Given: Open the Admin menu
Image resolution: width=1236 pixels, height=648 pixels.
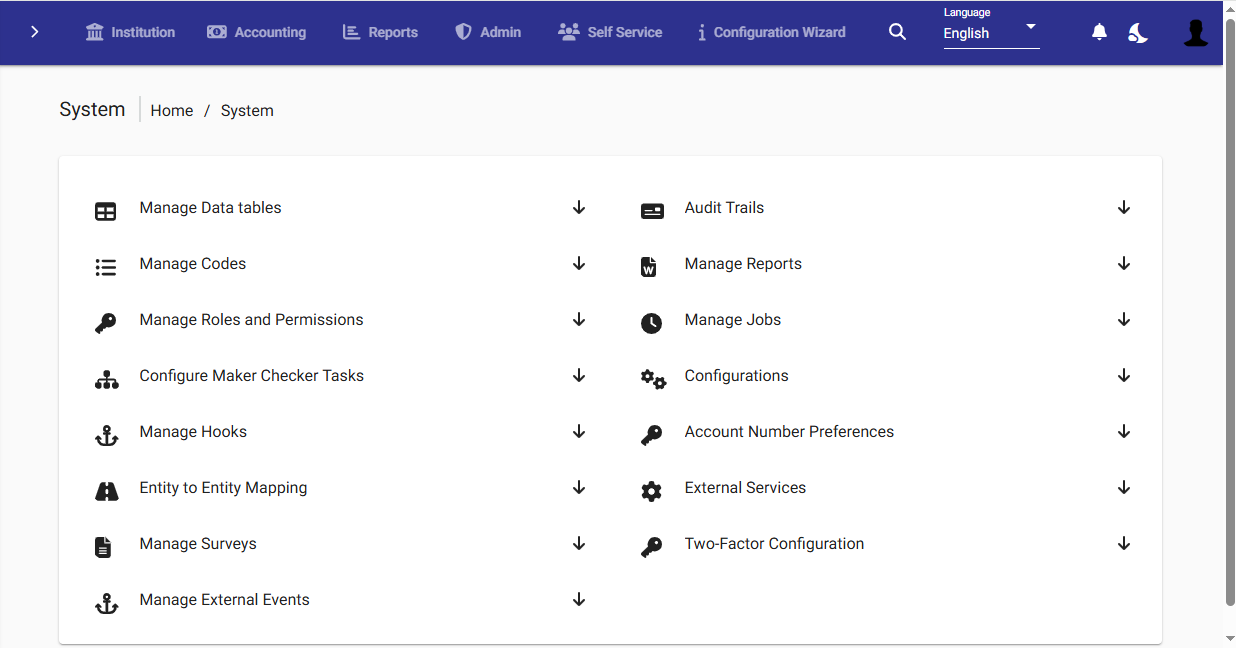Looking at the screenshot, I should 488,32.
